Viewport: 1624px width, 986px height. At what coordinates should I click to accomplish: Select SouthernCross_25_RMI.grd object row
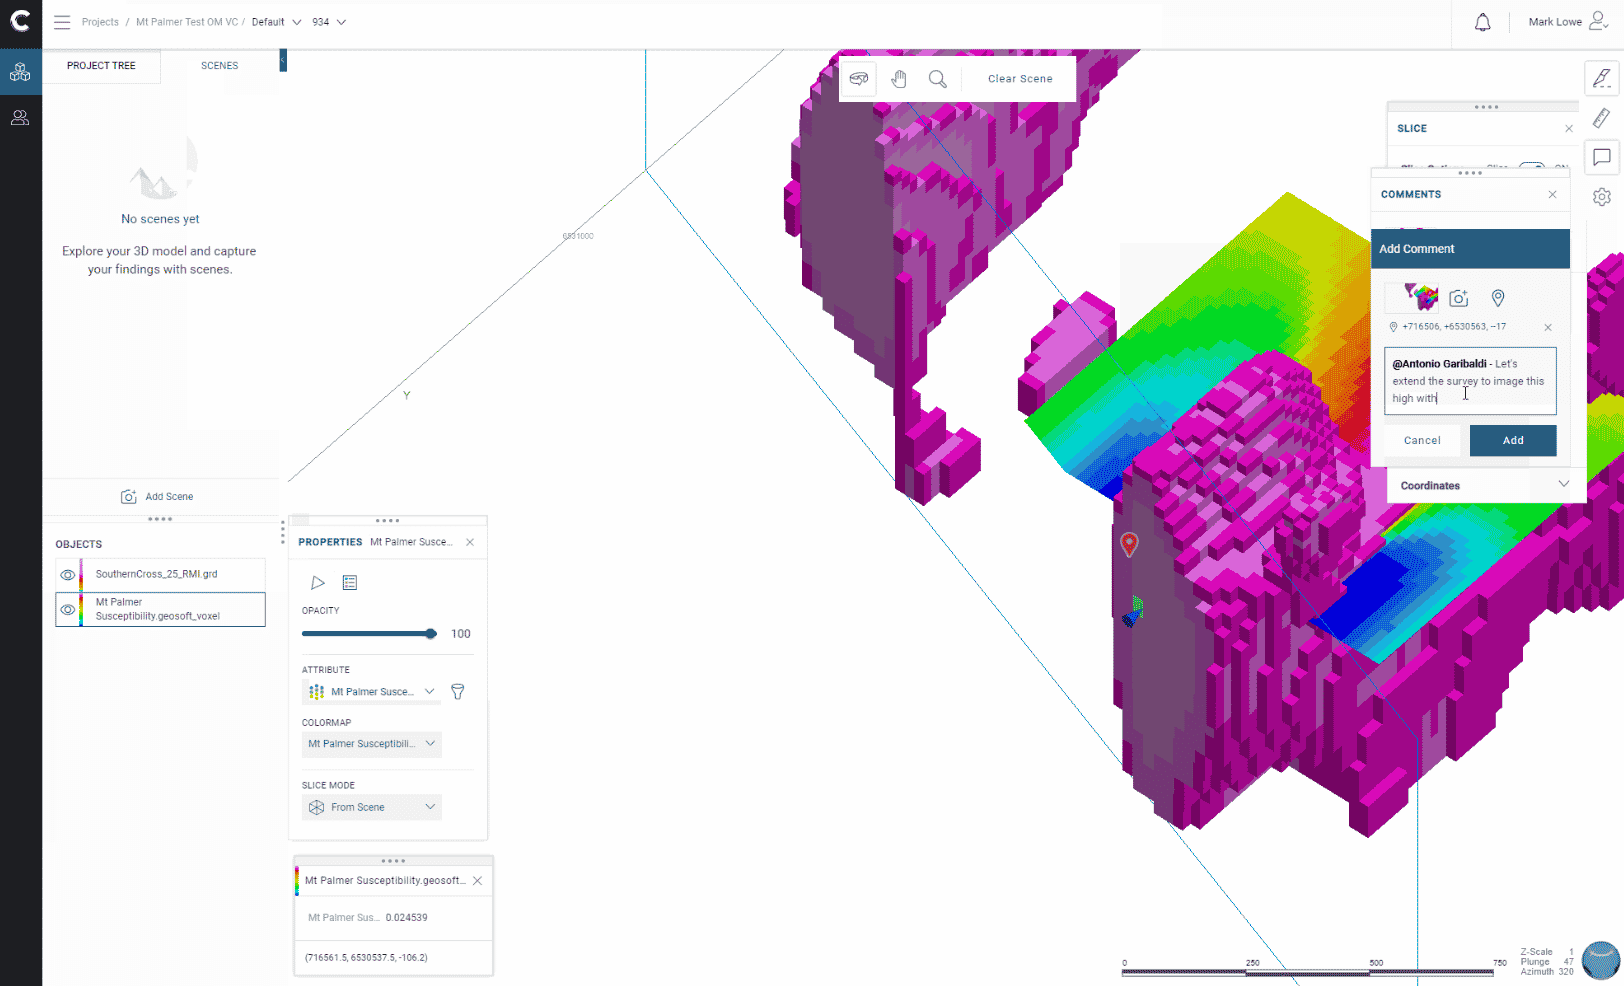[160, 575]
